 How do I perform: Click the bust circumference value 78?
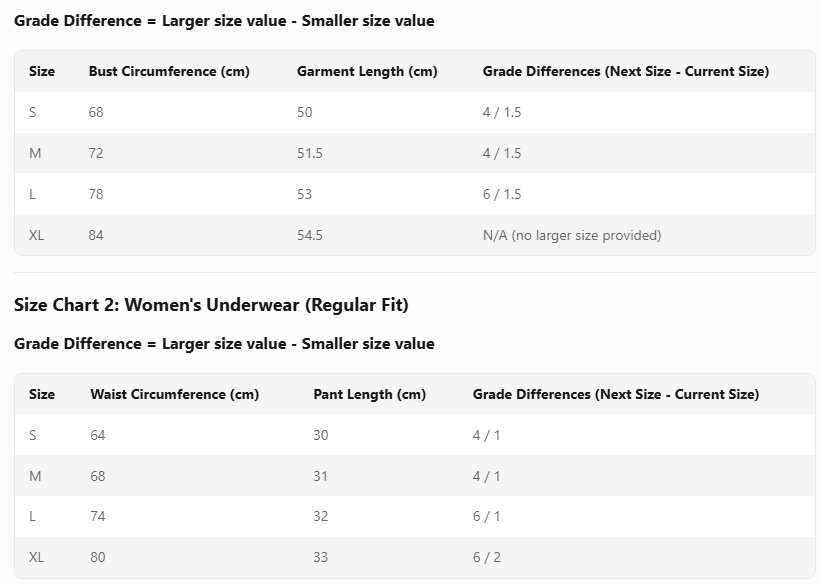pyautogui.click(x=96, y=195)
